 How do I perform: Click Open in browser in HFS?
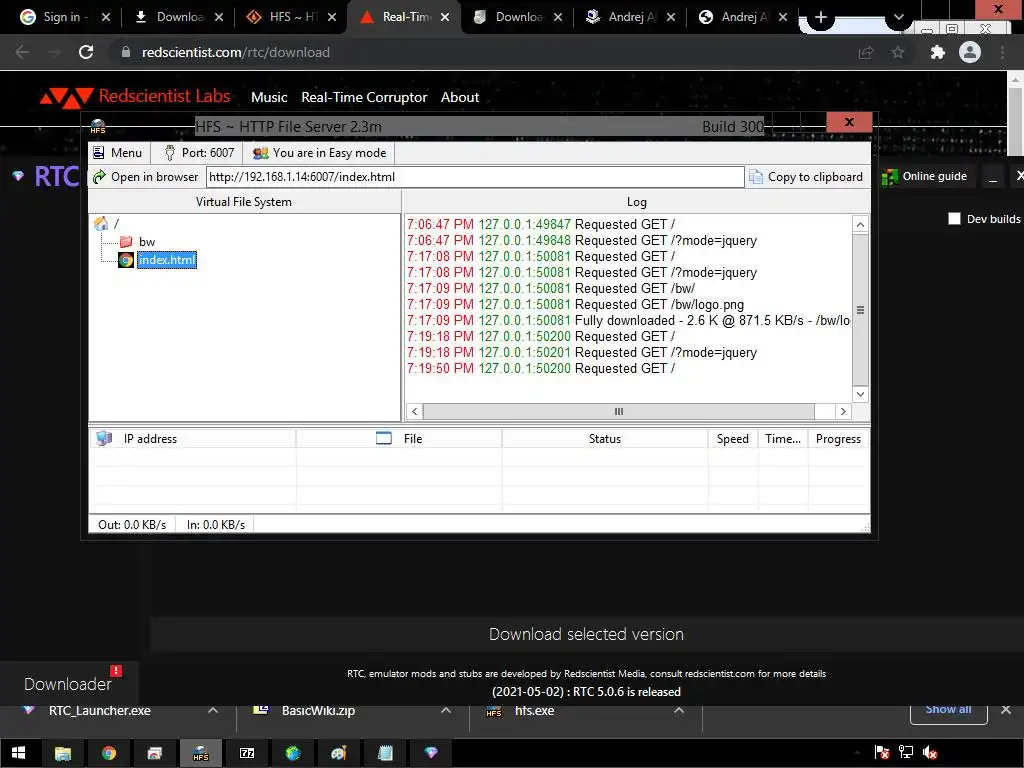(146, 177)
